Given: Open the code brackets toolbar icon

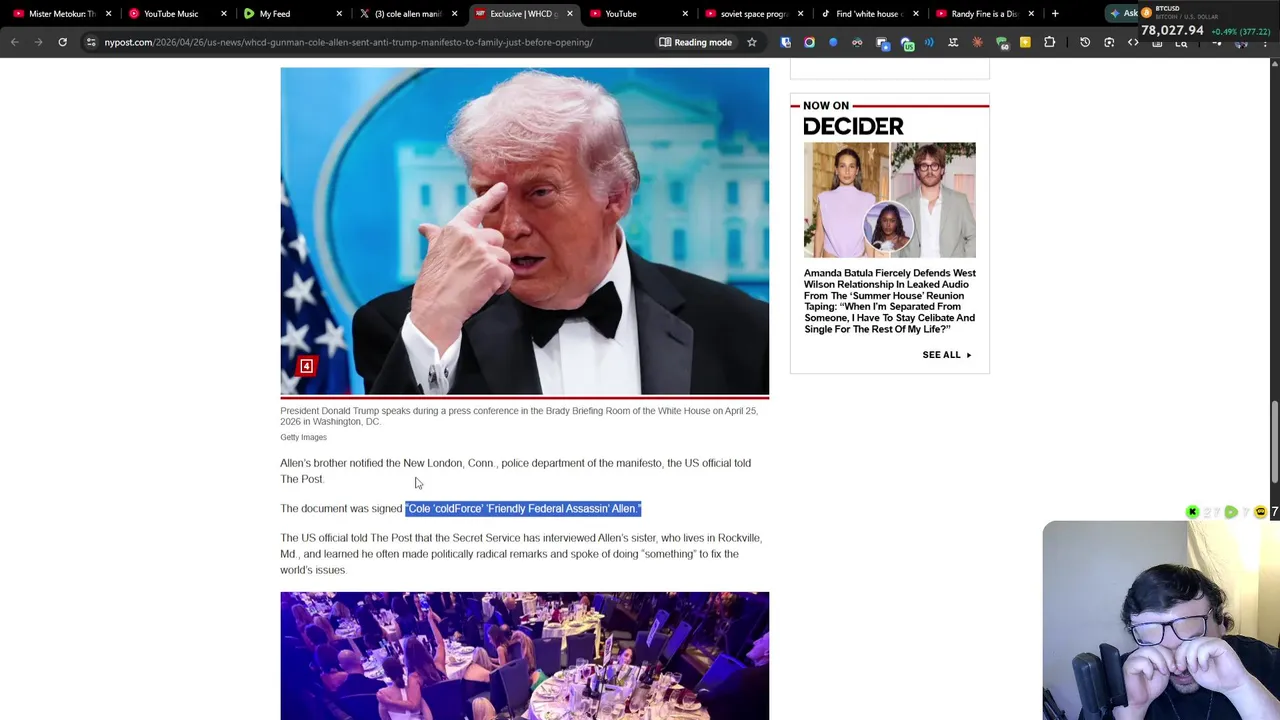Looking at the screenshot, I should pos(1133,42).
